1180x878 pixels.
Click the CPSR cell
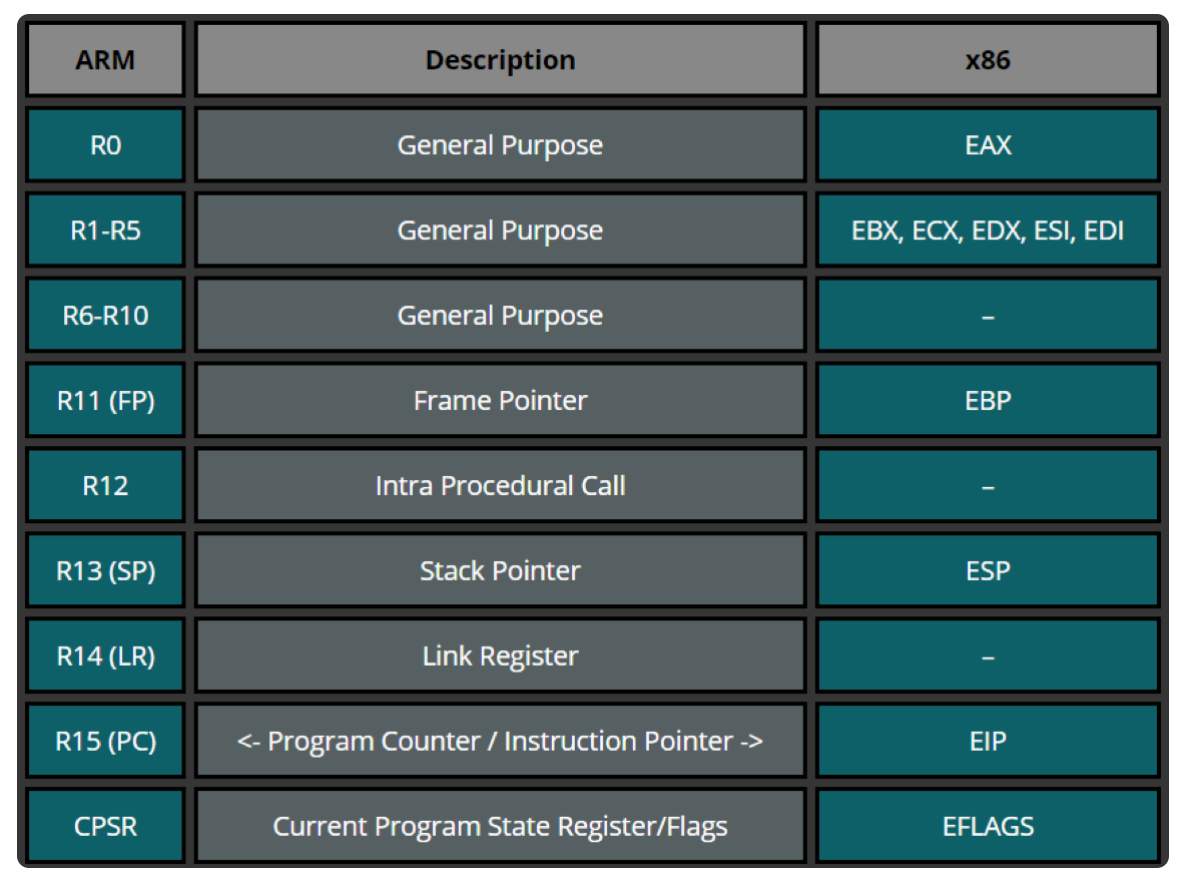coord(105,826)
